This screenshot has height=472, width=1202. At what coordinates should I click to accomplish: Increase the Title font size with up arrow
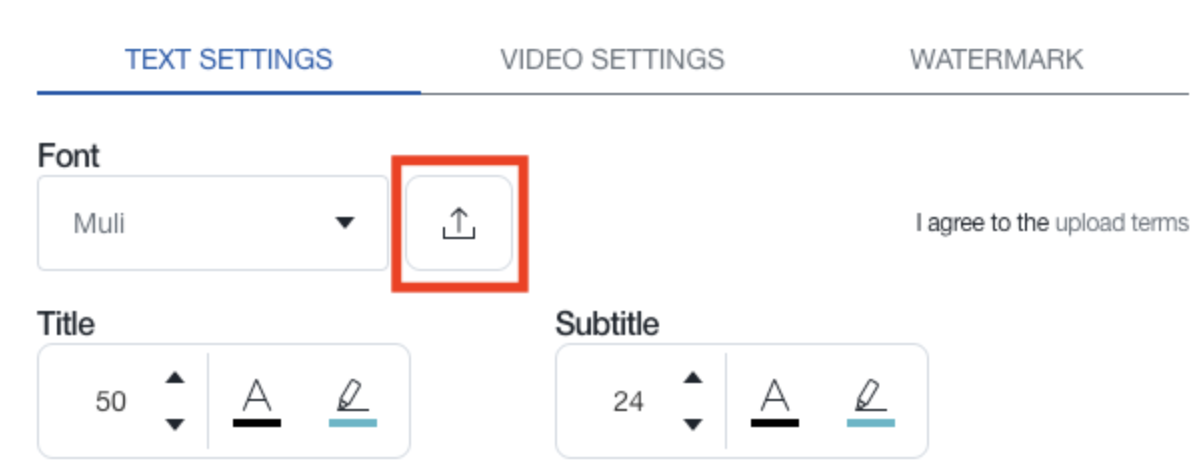click(175, 378)
